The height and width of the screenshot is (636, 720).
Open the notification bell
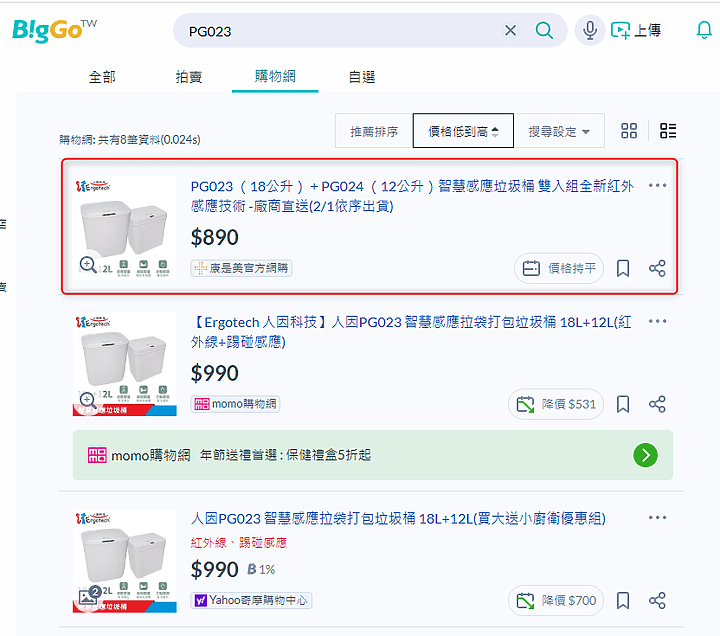coord(703,30)
